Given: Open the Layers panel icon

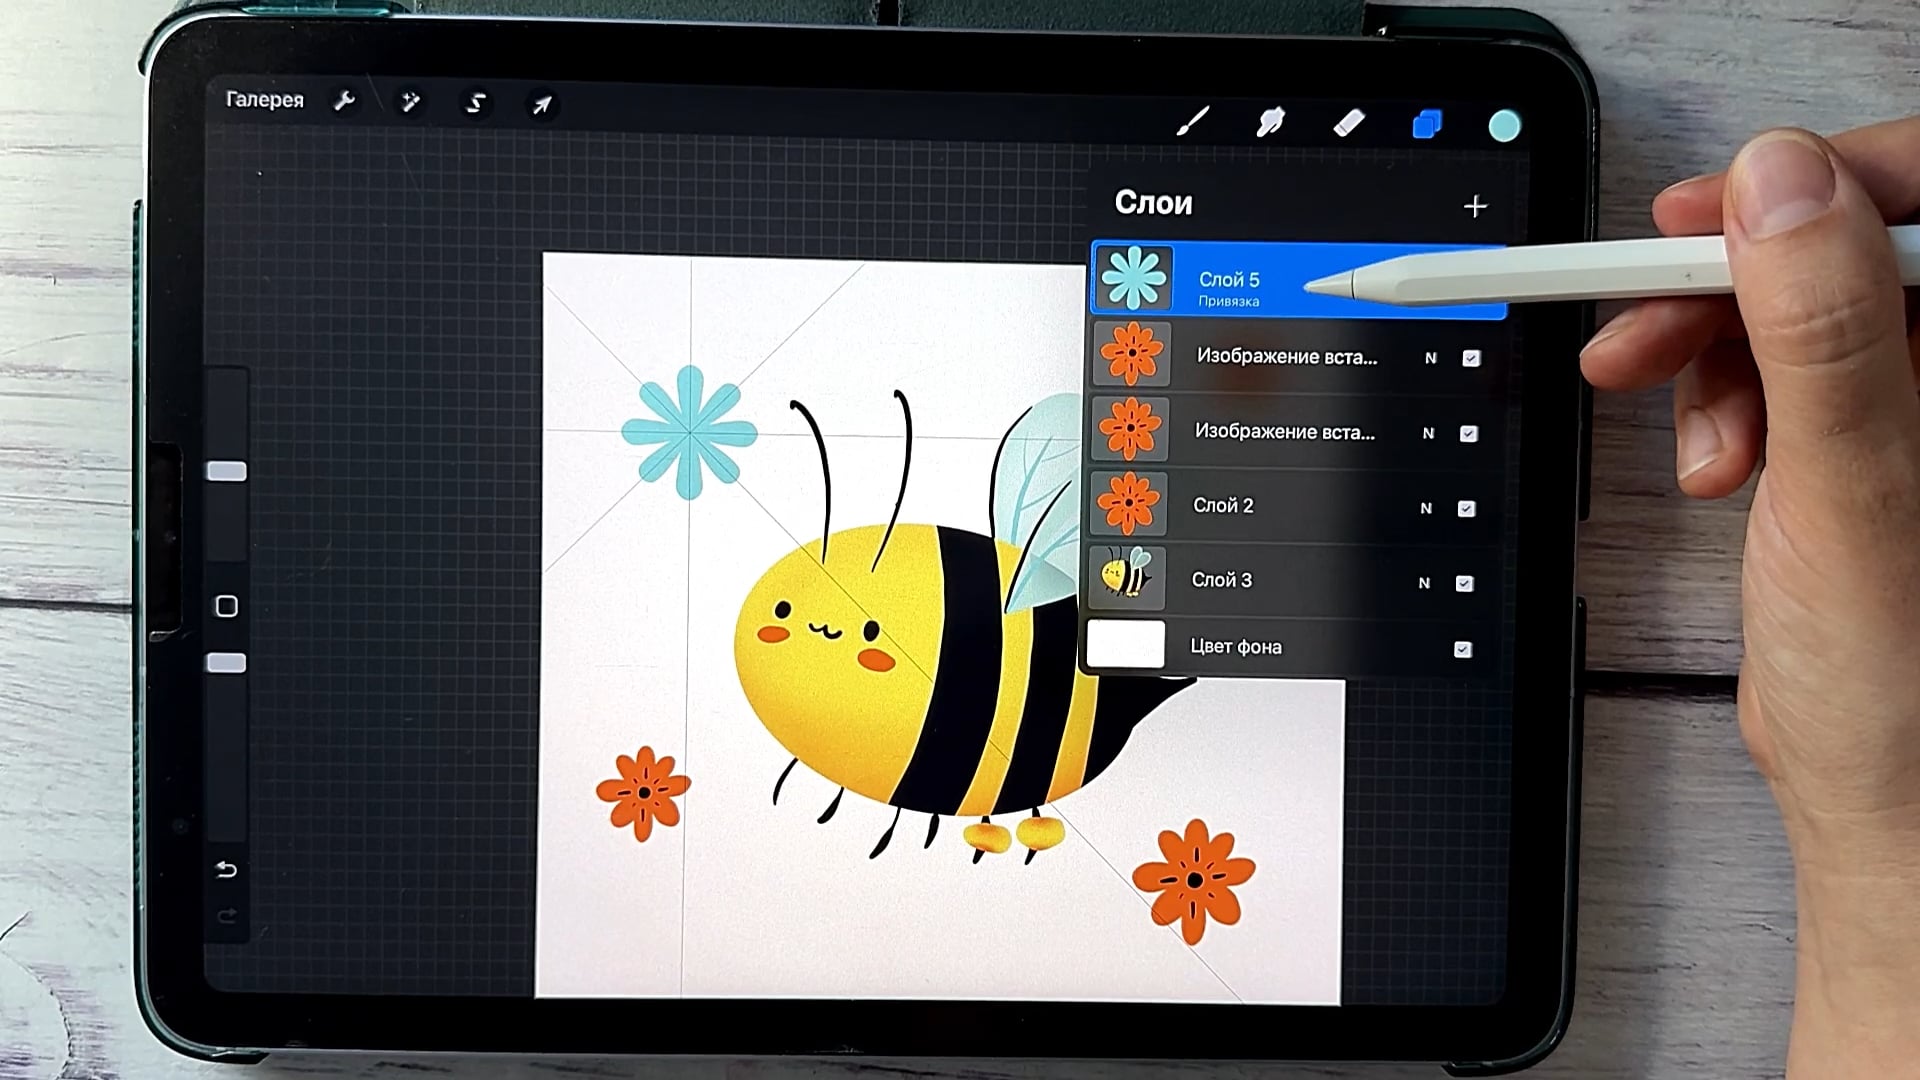Looking at the screenshot, I should point(1427,125).
